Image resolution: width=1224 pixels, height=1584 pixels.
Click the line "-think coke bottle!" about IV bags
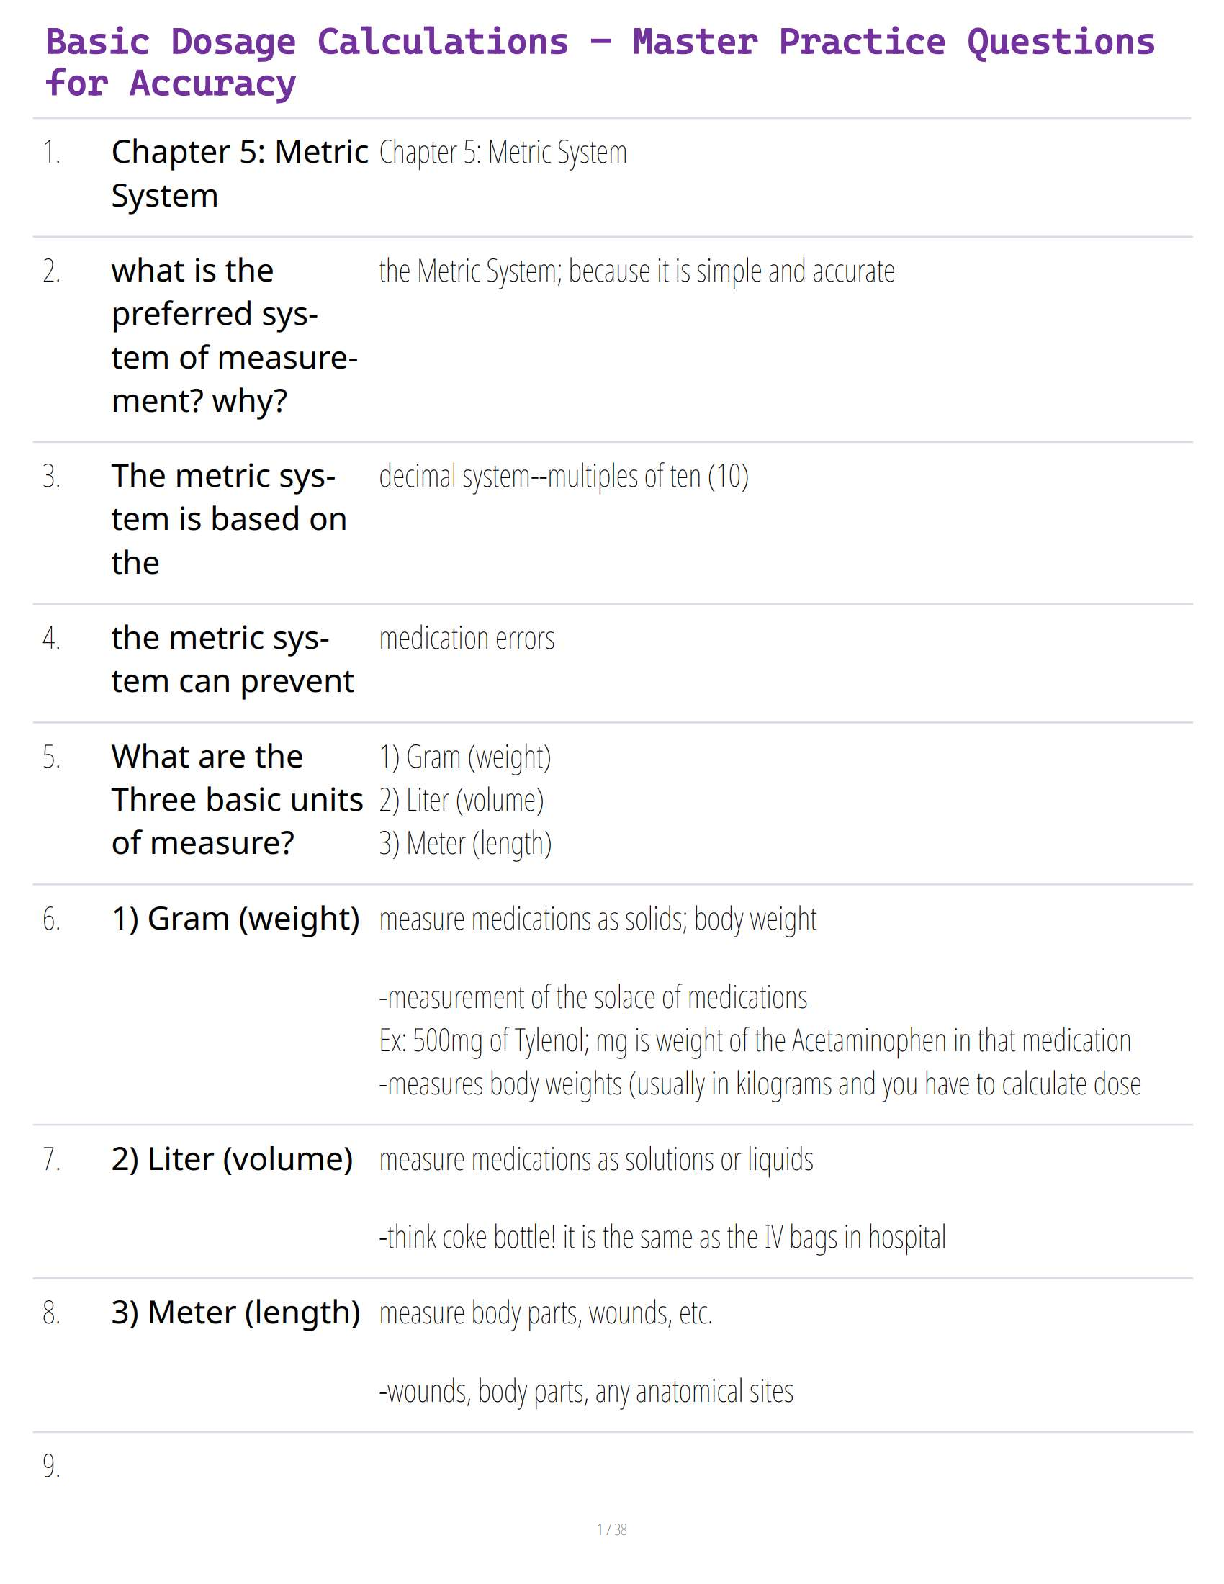pos(662,1238)
